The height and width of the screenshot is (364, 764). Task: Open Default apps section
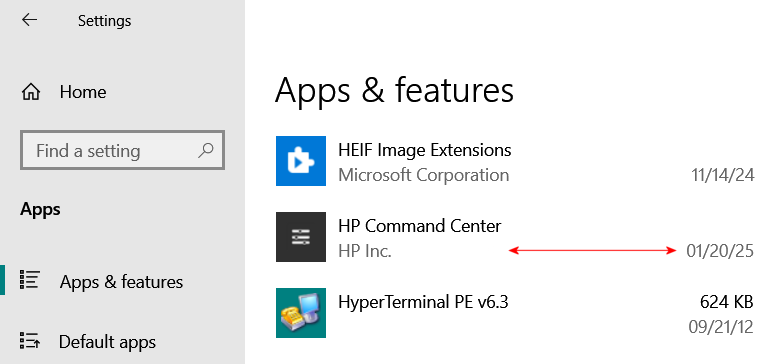click(x=107, y=342)
